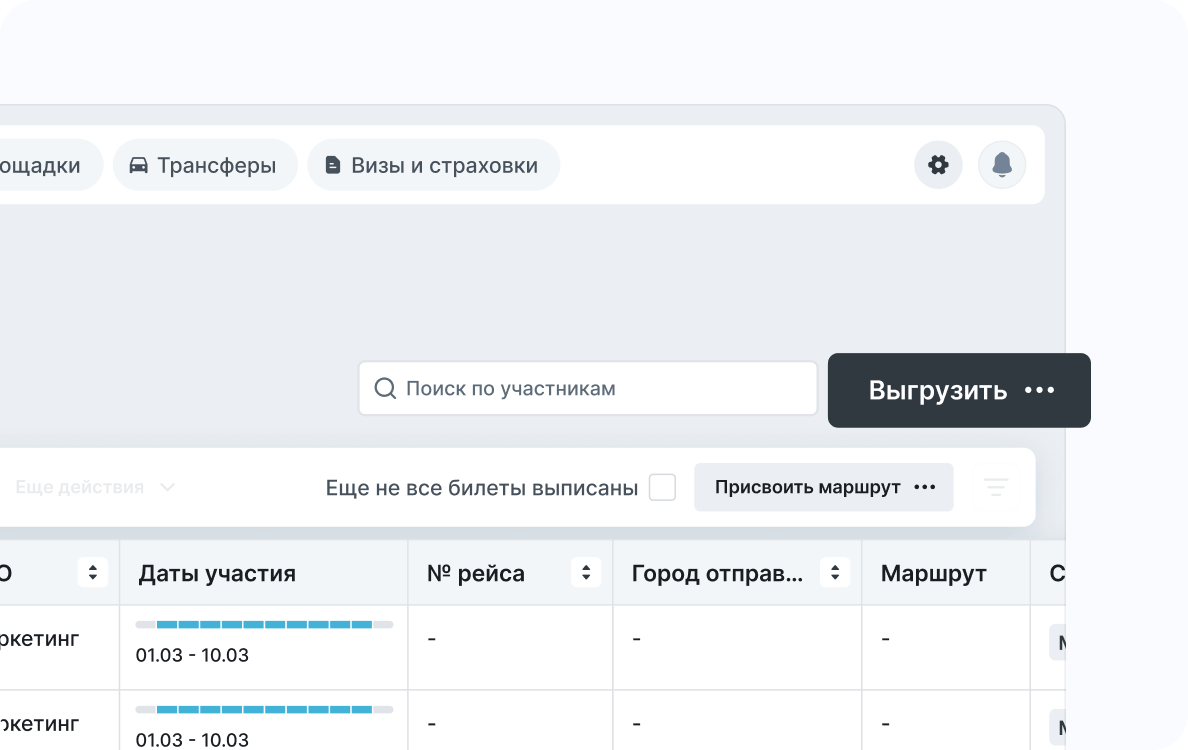Click the document icon in Визы и страховки

tap(333, 165)
